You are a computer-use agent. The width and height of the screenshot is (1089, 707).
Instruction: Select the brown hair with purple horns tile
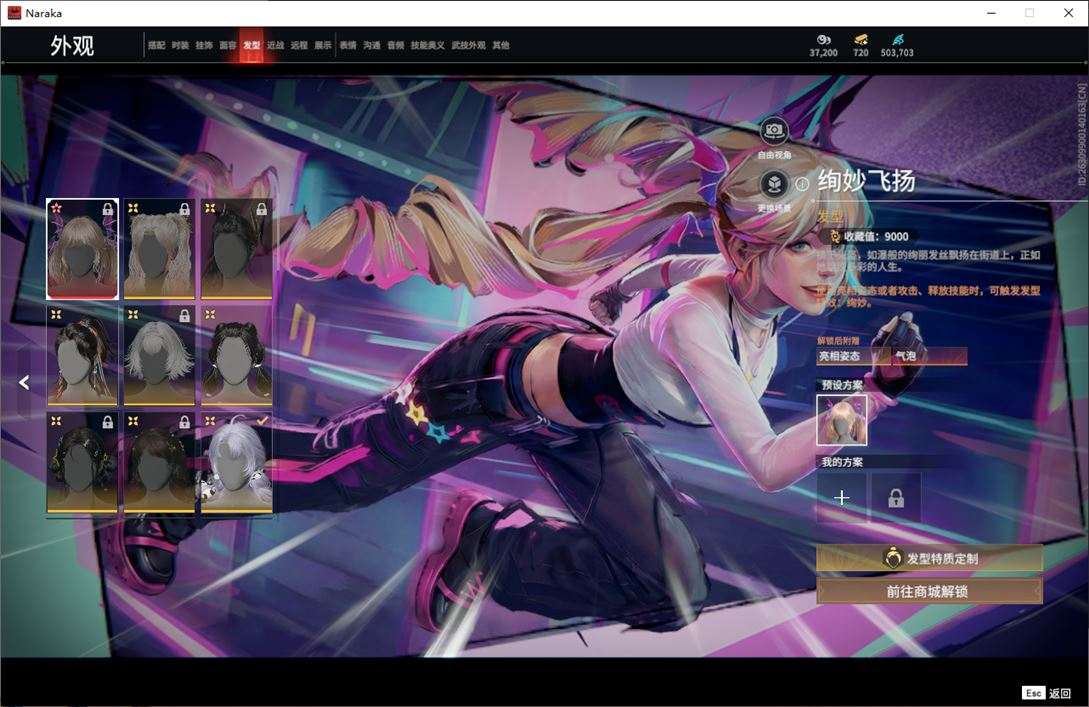[82, 249]
